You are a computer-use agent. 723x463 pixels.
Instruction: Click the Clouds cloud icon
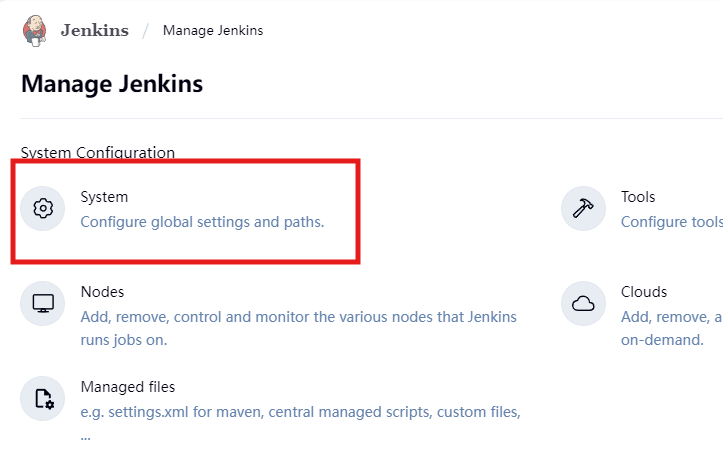[583, 303]
